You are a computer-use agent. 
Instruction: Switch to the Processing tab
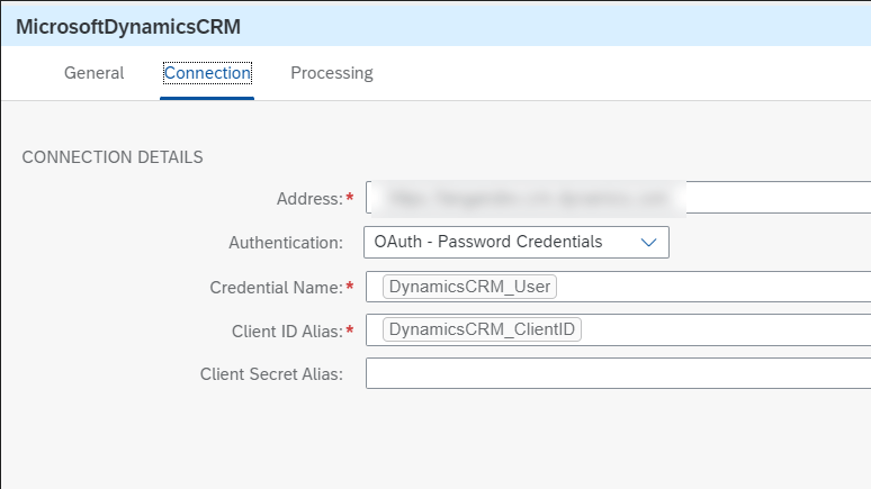[x=331, y=73]
